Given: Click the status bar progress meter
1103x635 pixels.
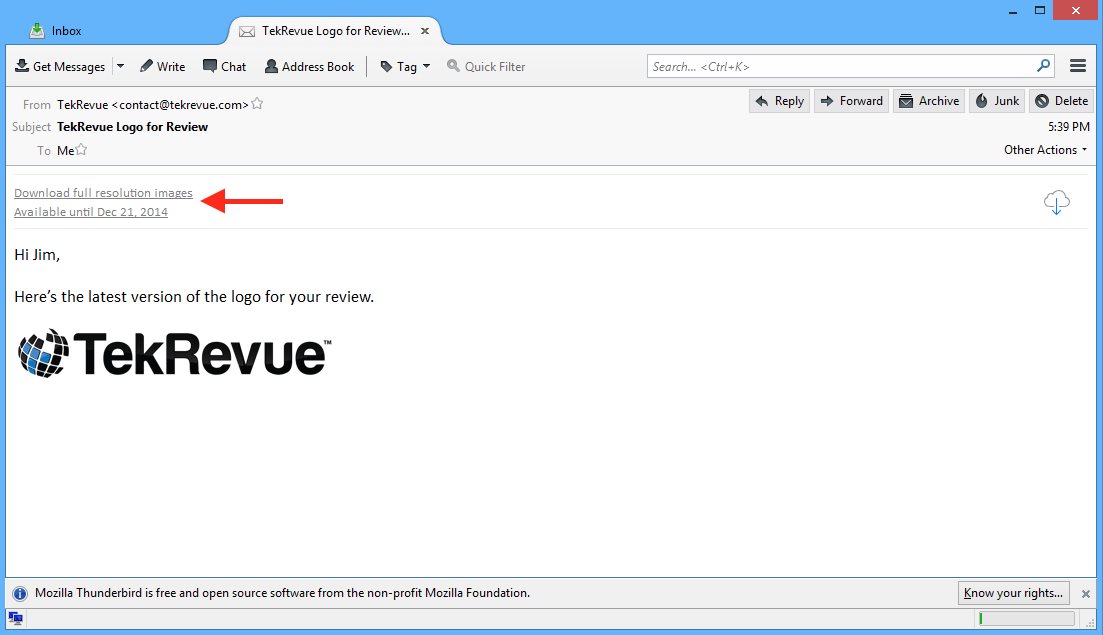Looking at the screenshot, I should pos(1026,619).
